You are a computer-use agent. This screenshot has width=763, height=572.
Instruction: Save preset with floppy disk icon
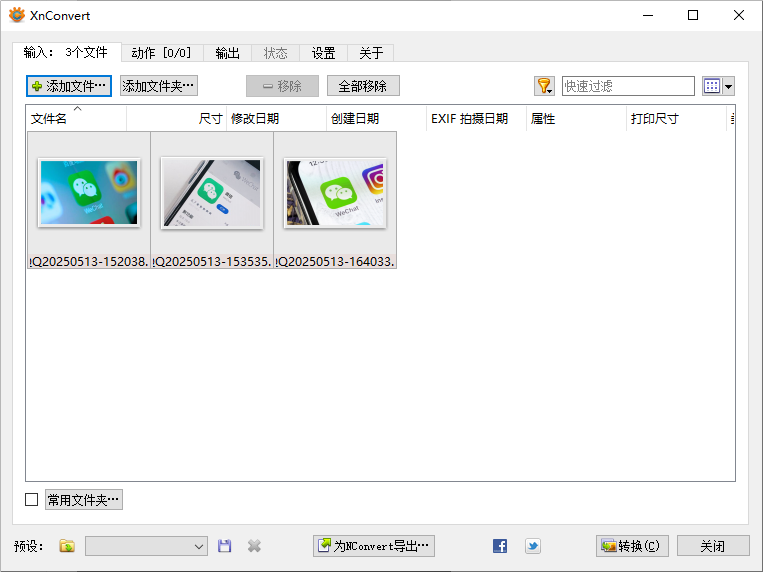click(x=224, y=546)
